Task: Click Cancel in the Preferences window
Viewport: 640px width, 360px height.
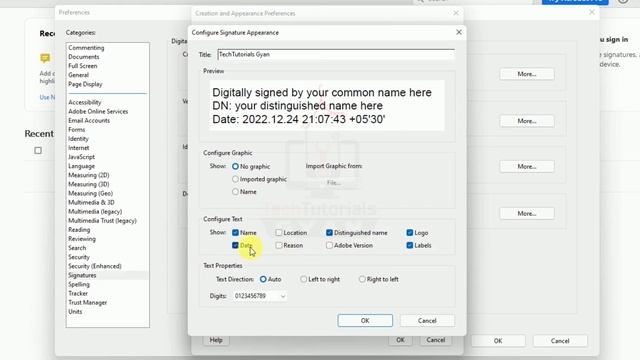Action: (560, 341)
